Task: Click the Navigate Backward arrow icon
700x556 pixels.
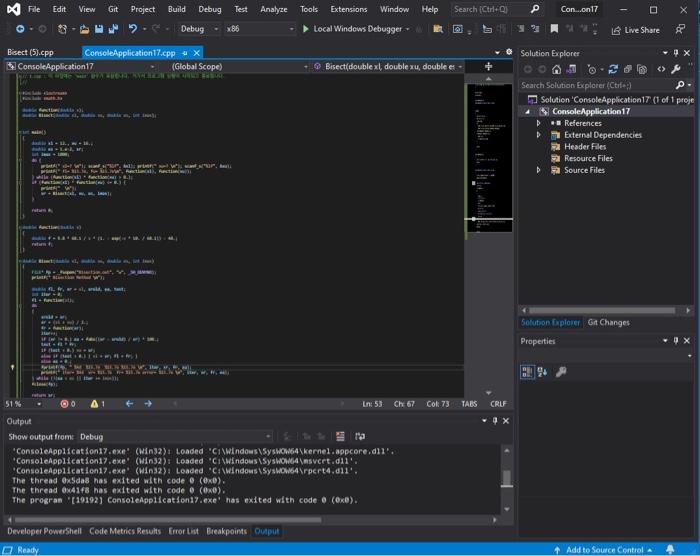Action: pos(20,29)
